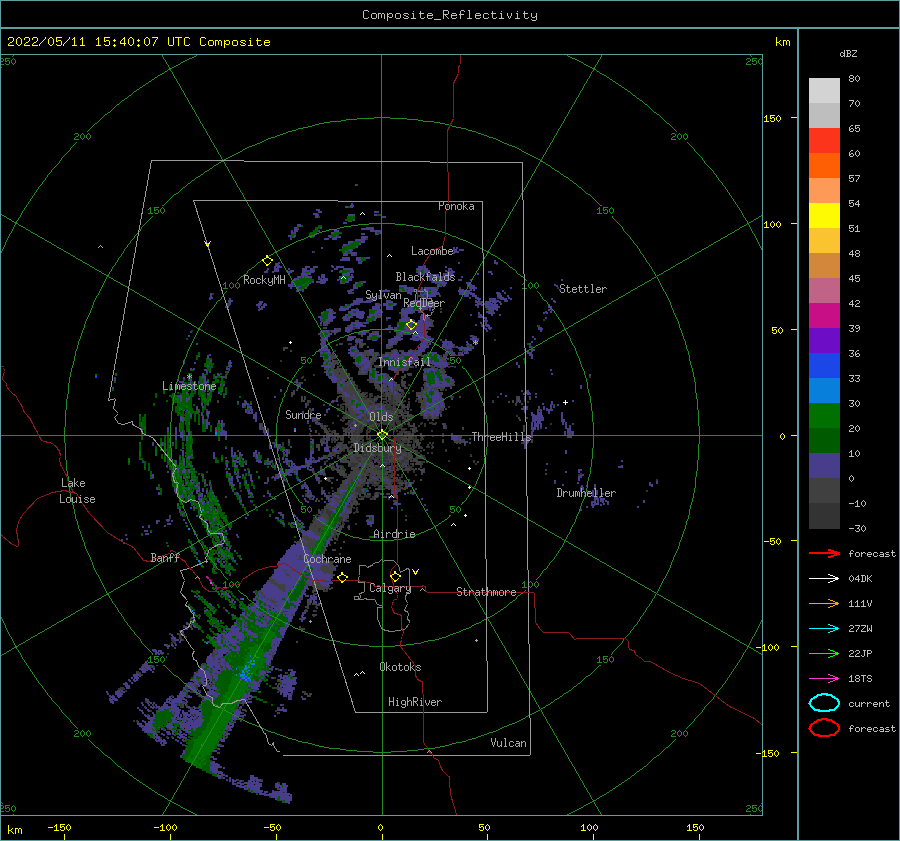
Task: Click the yellow diamond marker above Calgary label
Action: (395, 576)
